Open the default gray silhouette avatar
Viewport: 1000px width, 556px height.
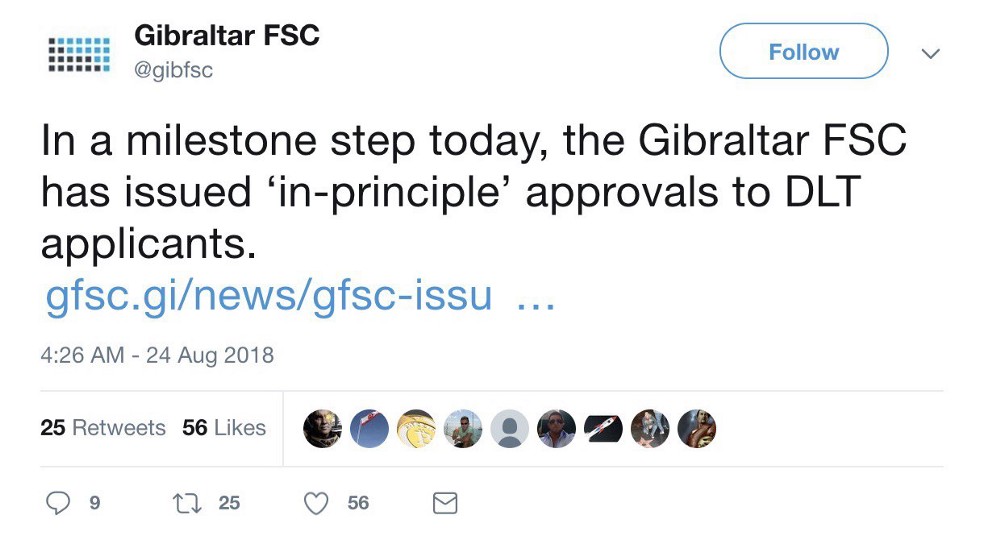[509, 428]
